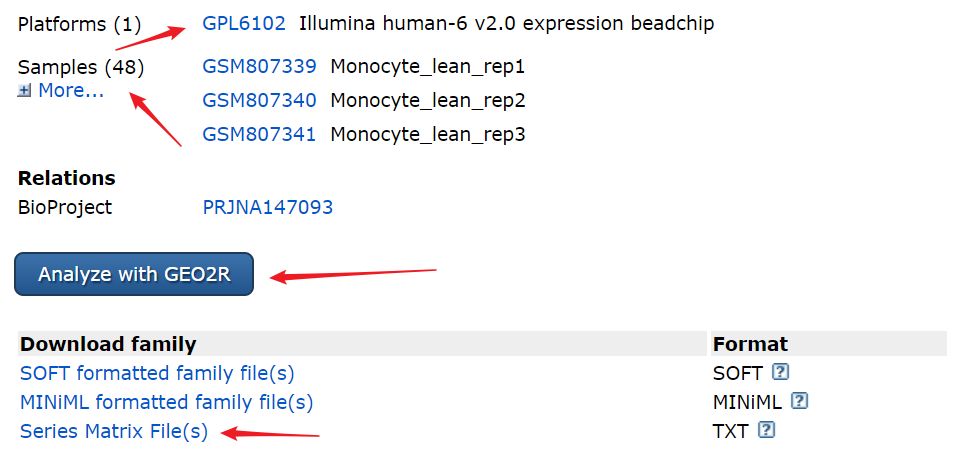Open BioProject PRJNA147093 link
963x461 pixels.
coord(268,207)
